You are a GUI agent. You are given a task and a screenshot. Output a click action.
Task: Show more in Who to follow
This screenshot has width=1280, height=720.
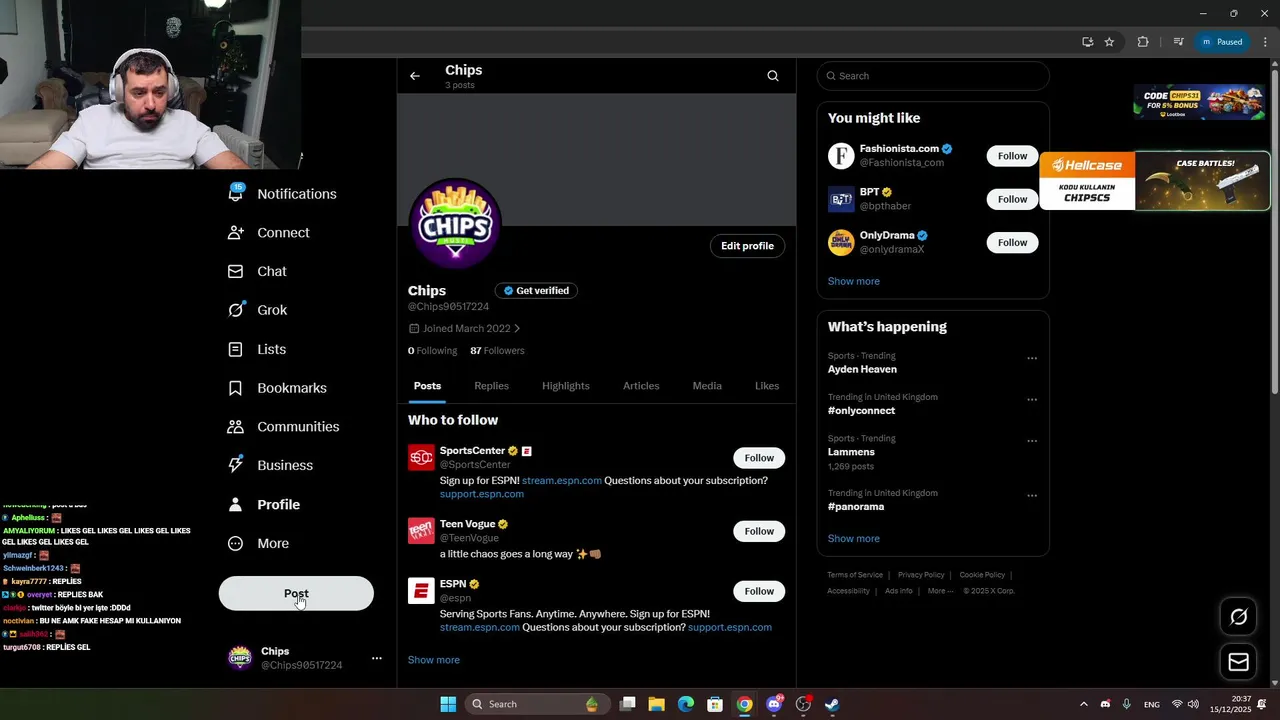(434, 660)
